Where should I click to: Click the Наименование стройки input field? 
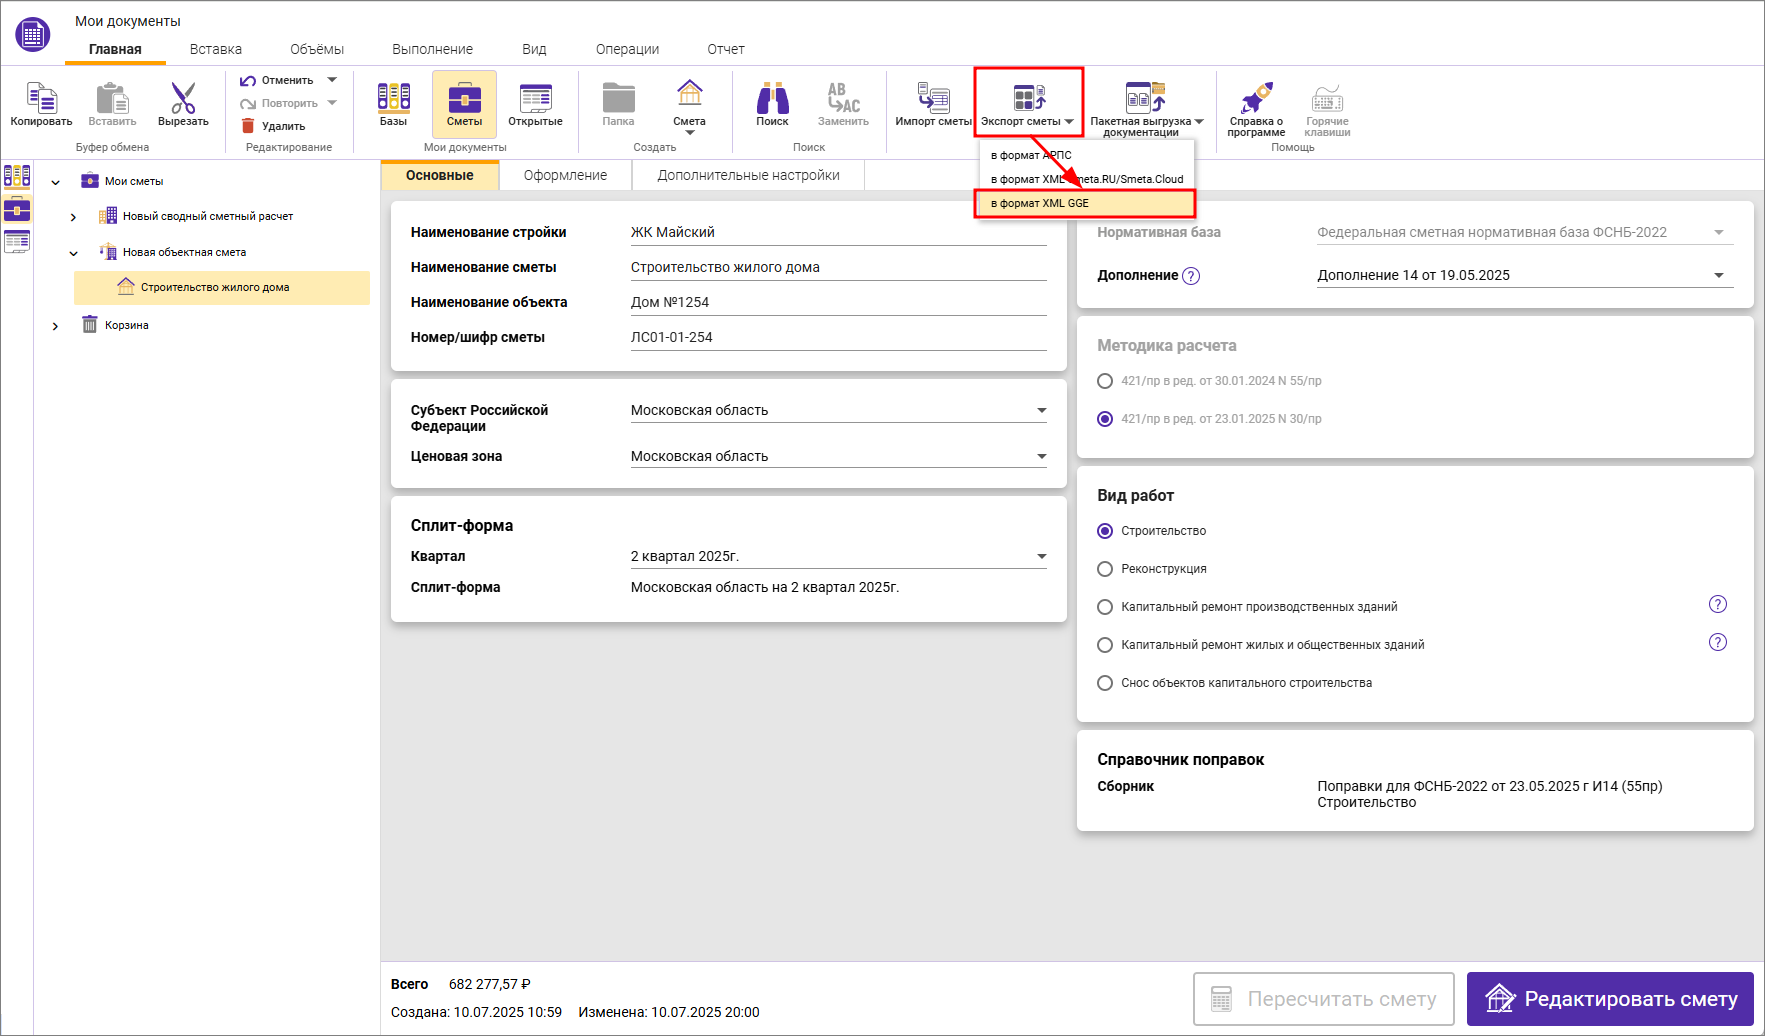pos(837,232)
